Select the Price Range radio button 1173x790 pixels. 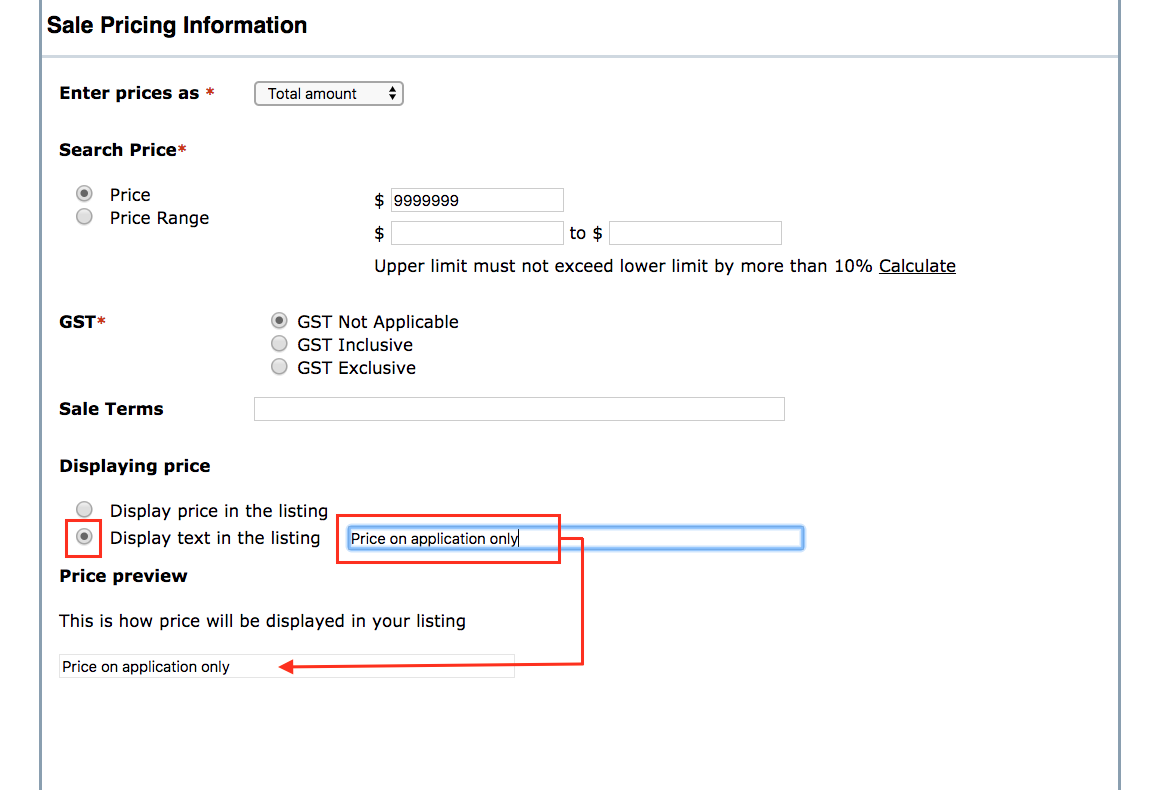coord(85,217)
